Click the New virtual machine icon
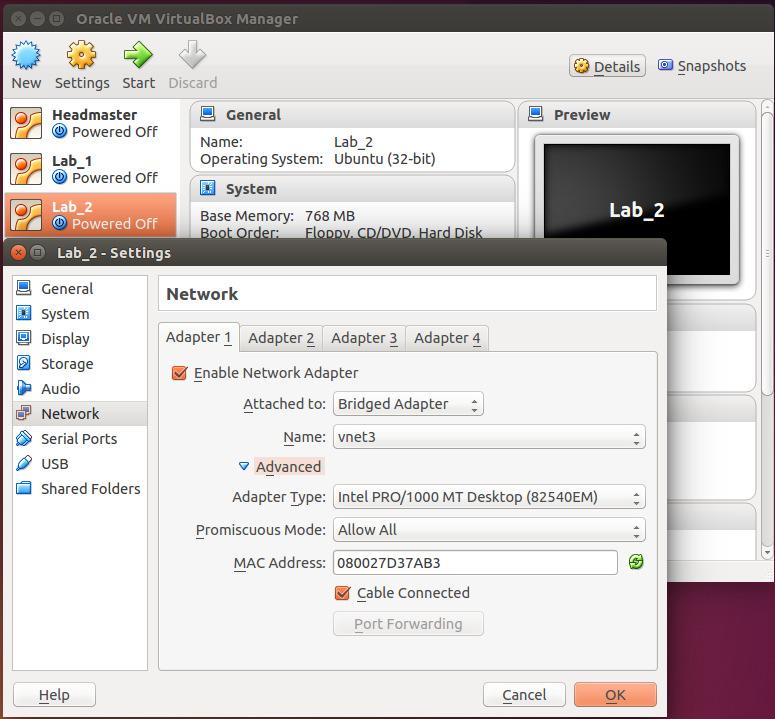Image resolution: width=775 pixels, height=719 pixels. 26,55
